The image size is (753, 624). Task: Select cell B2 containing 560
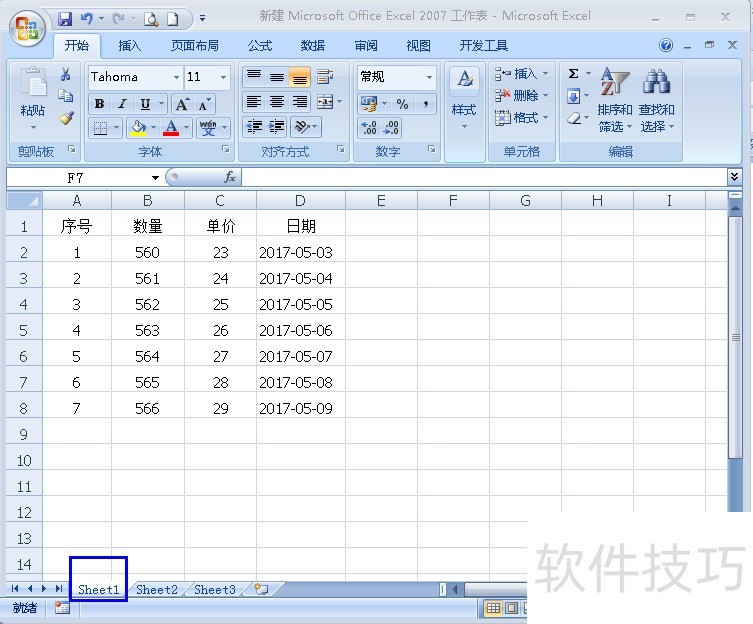point(147,253)
